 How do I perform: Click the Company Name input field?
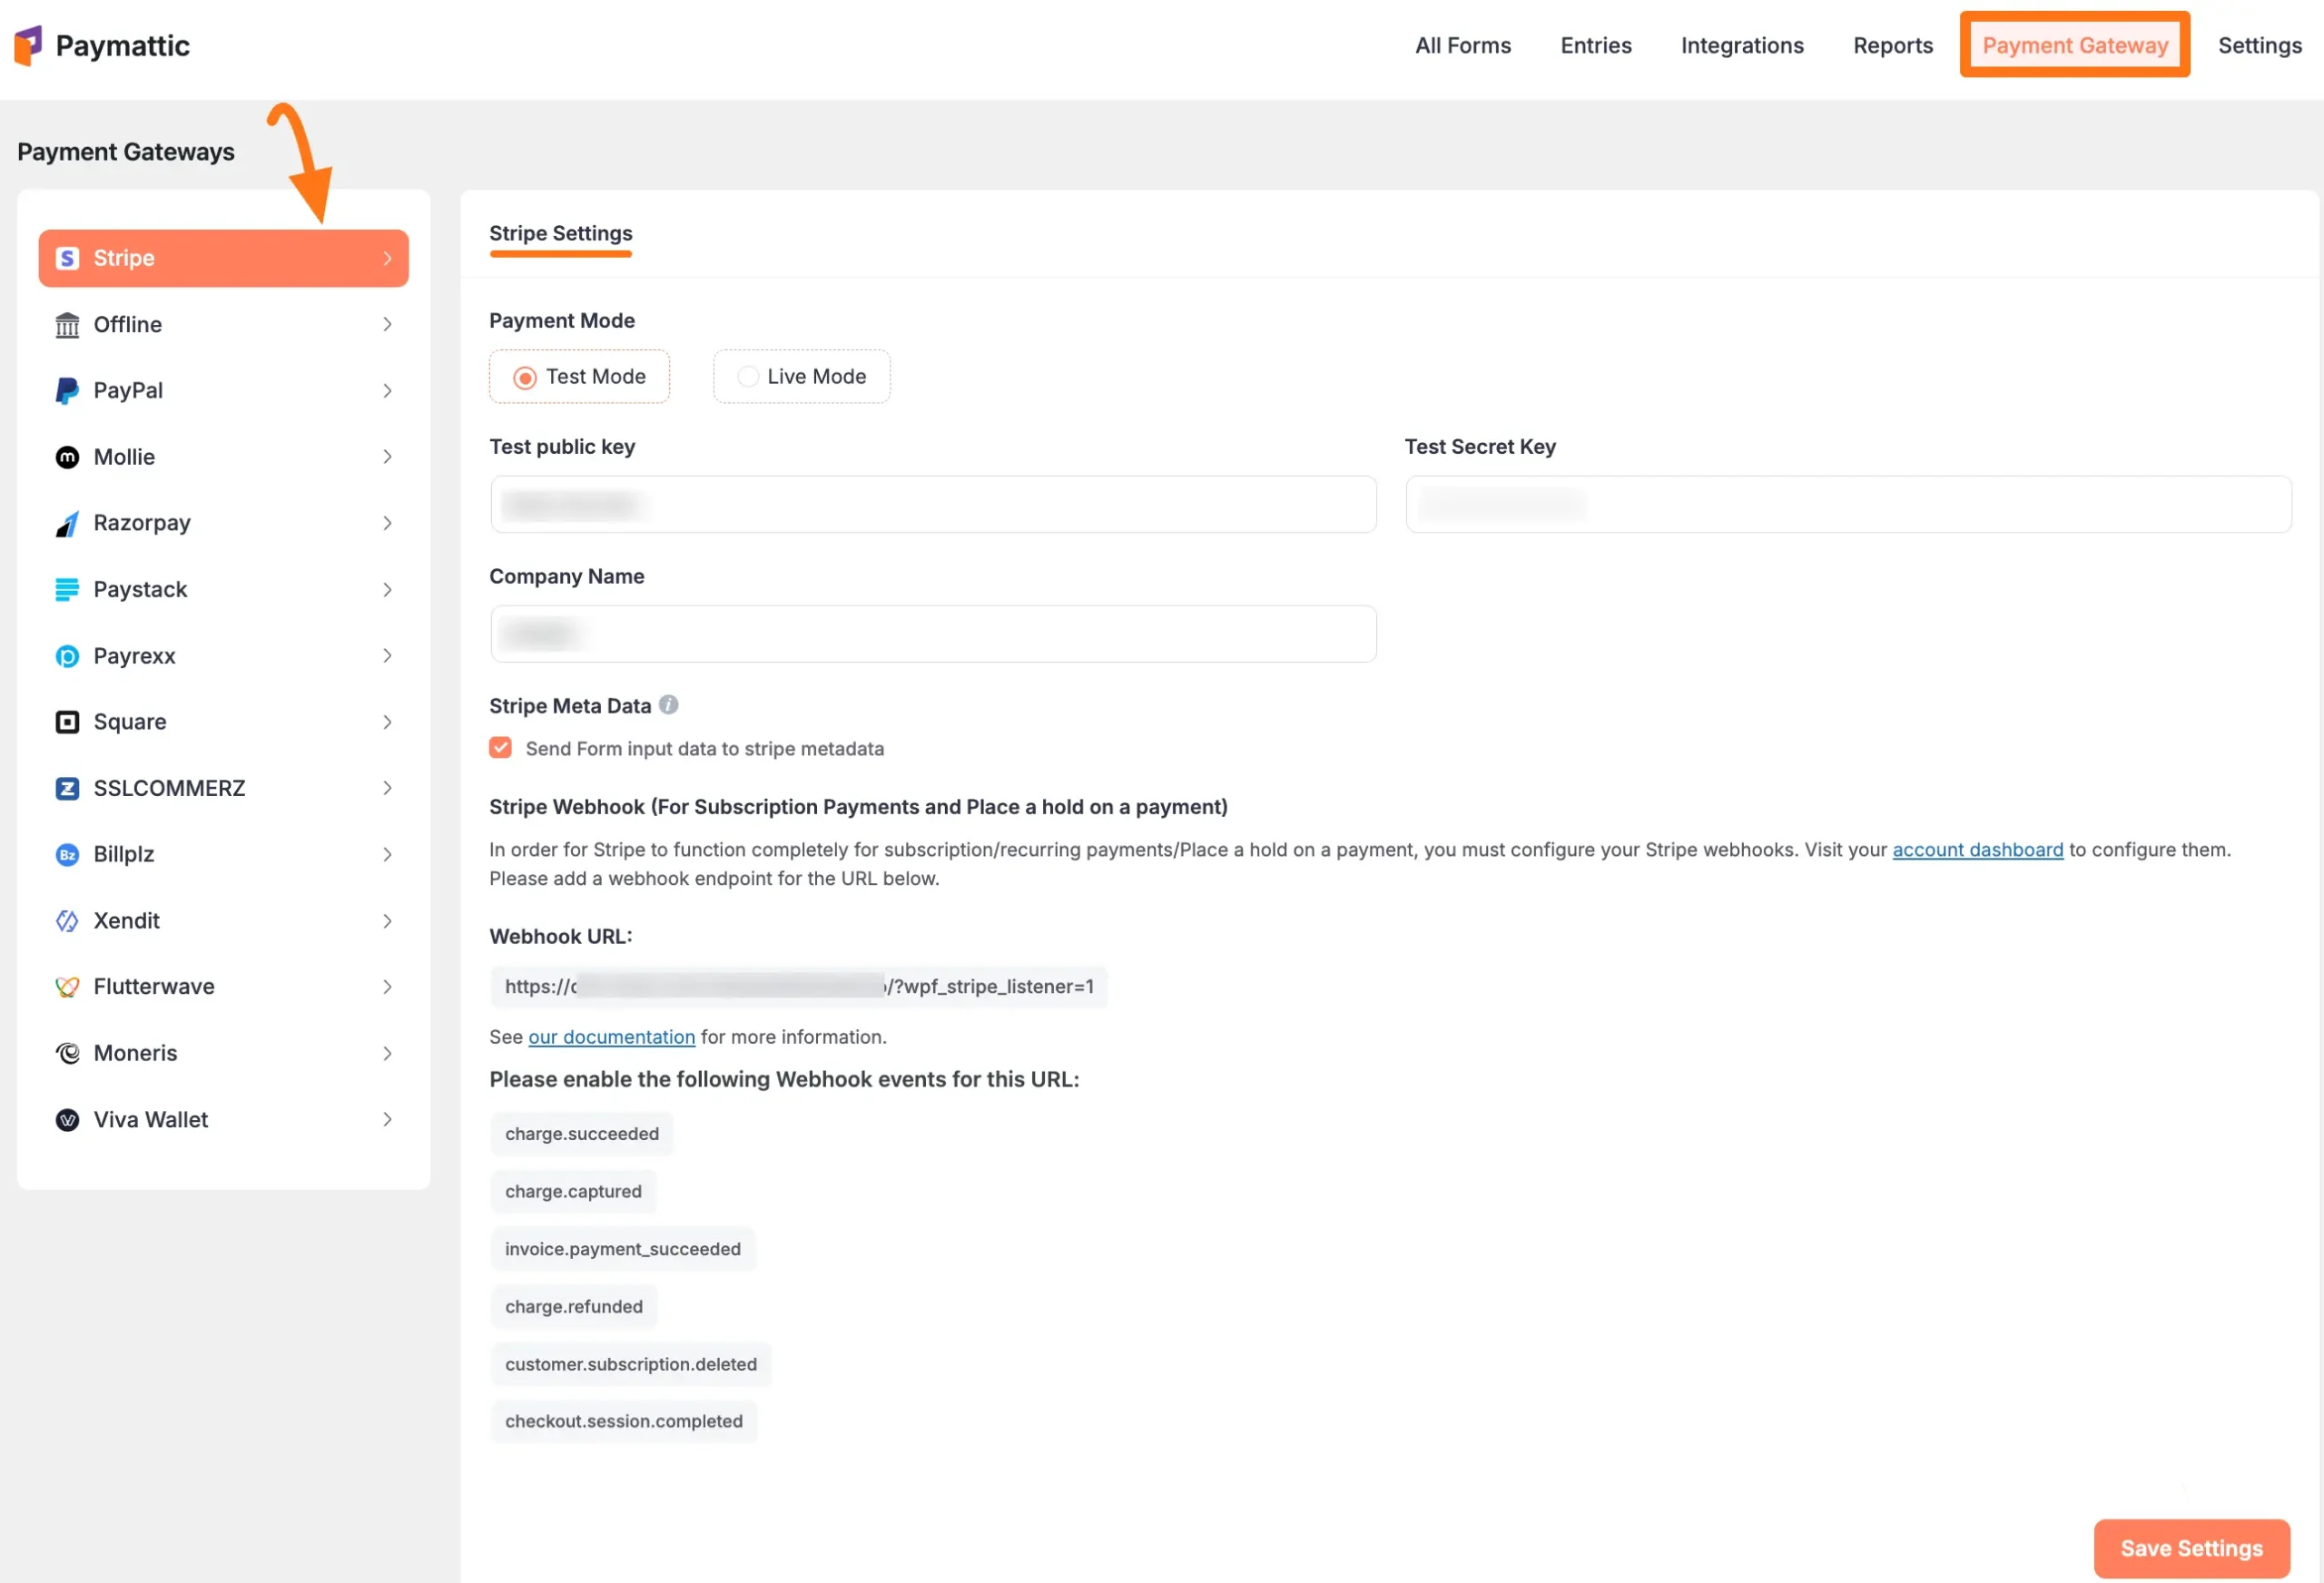coord(933,634)
